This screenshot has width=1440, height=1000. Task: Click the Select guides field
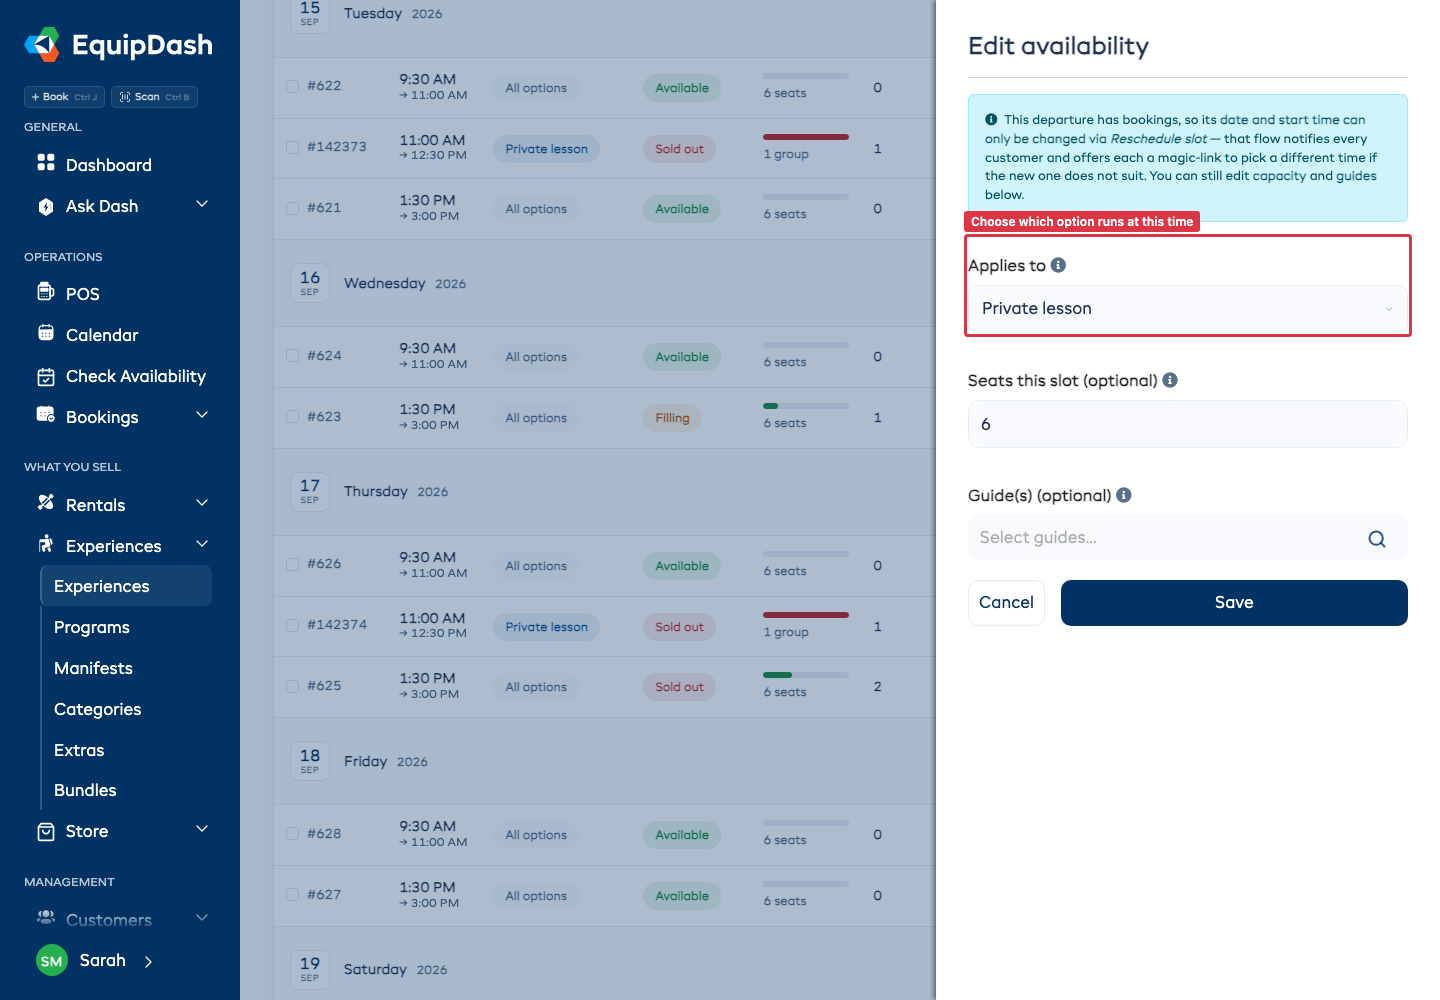1187,538
